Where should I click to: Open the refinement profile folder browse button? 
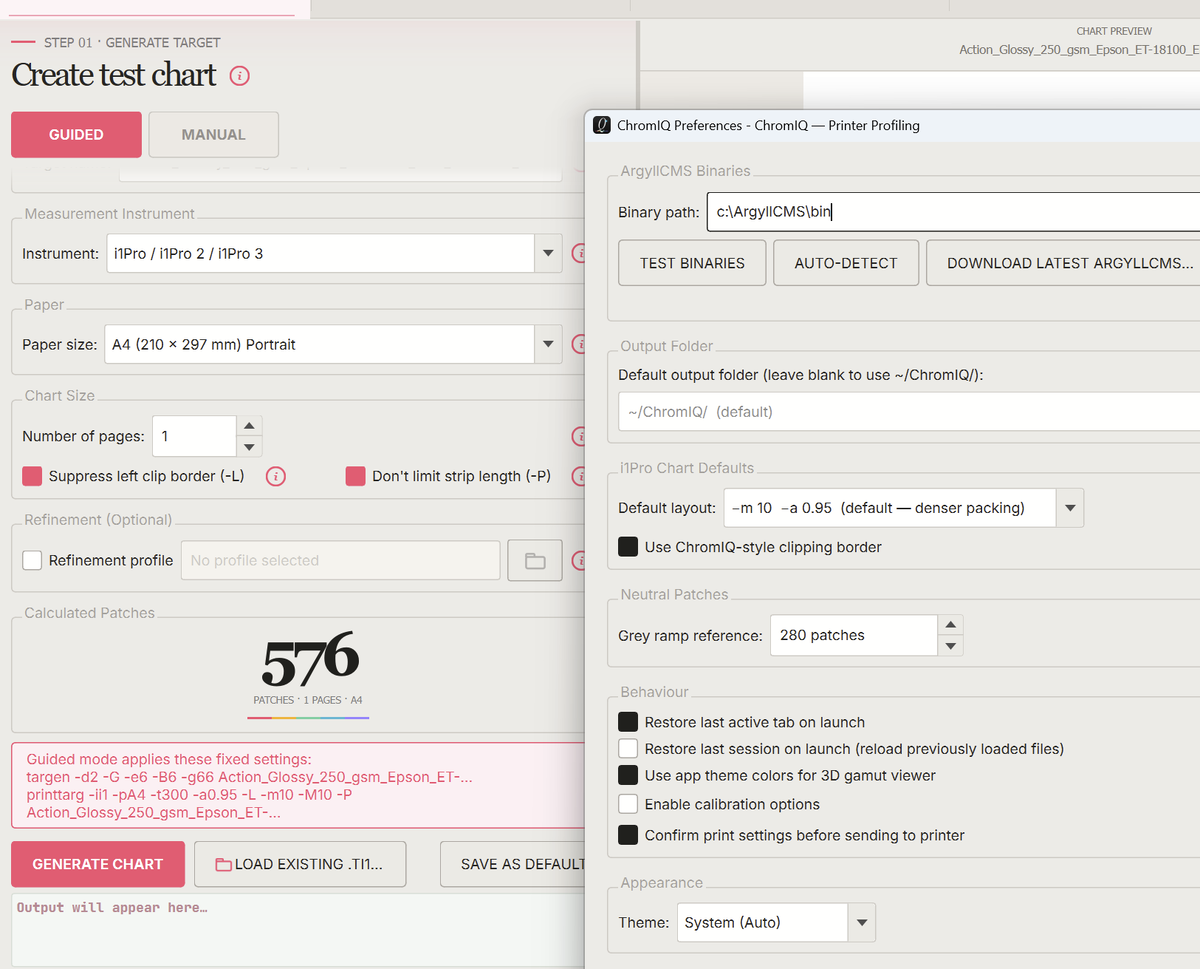coord(535,561)
